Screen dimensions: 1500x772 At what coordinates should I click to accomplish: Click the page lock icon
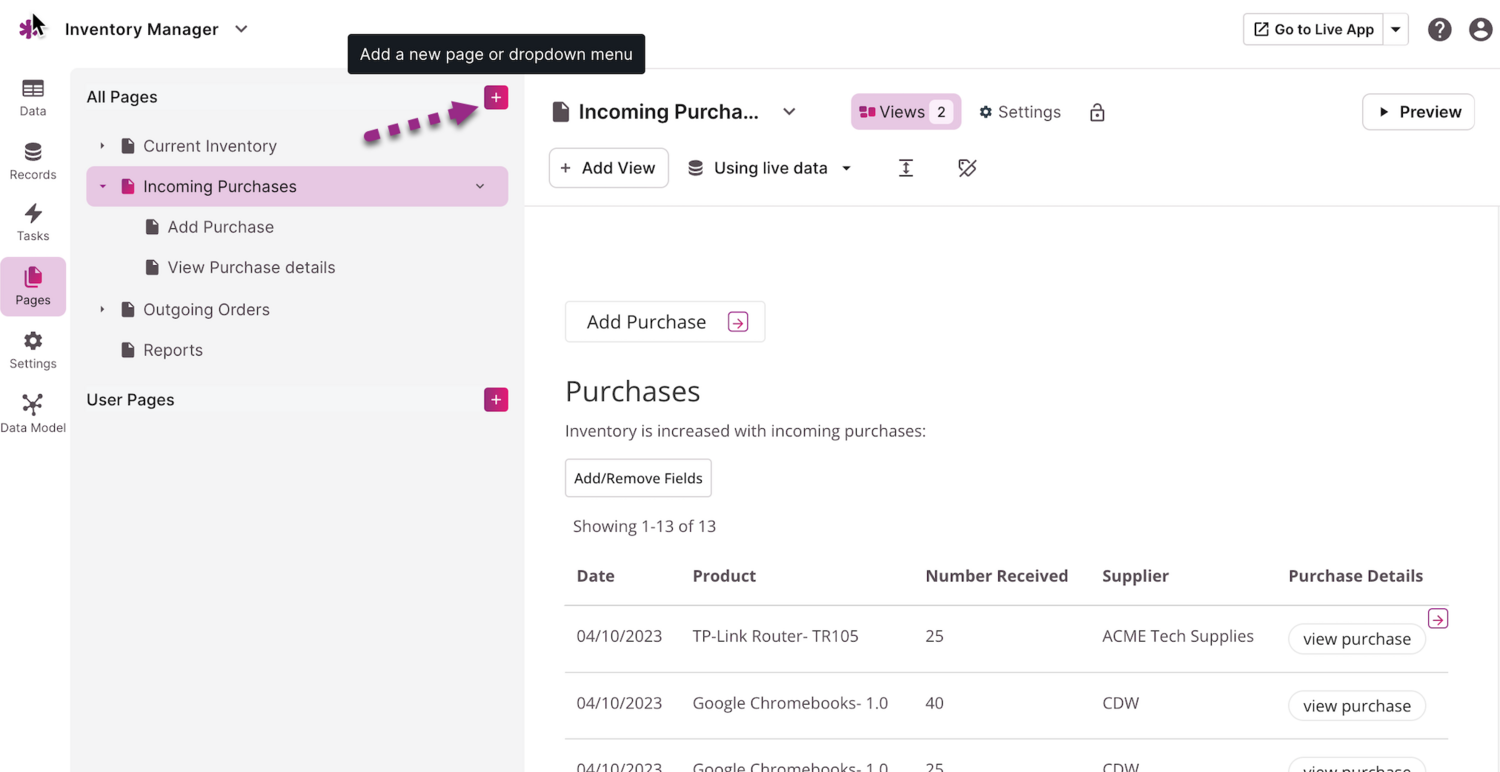coord(1097,112)
